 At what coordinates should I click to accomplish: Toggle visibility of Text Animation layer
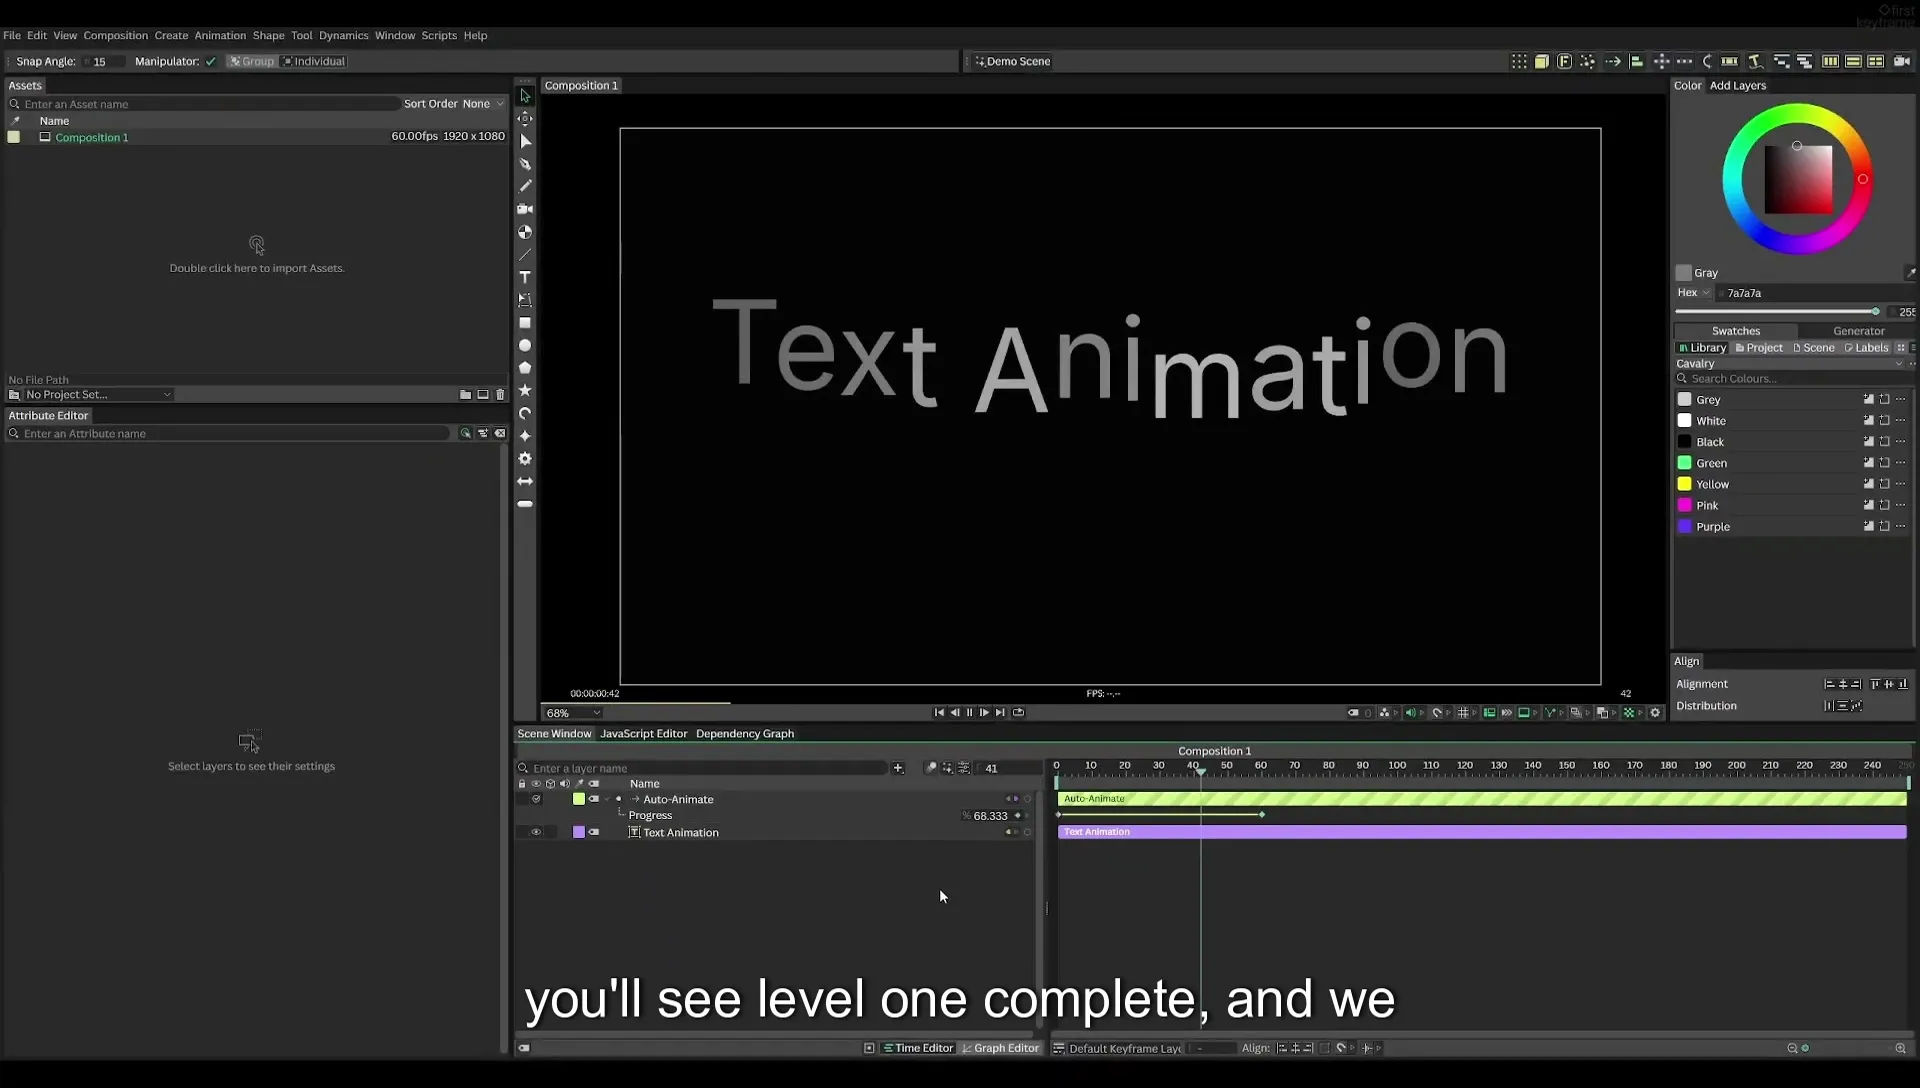[536, 832]
